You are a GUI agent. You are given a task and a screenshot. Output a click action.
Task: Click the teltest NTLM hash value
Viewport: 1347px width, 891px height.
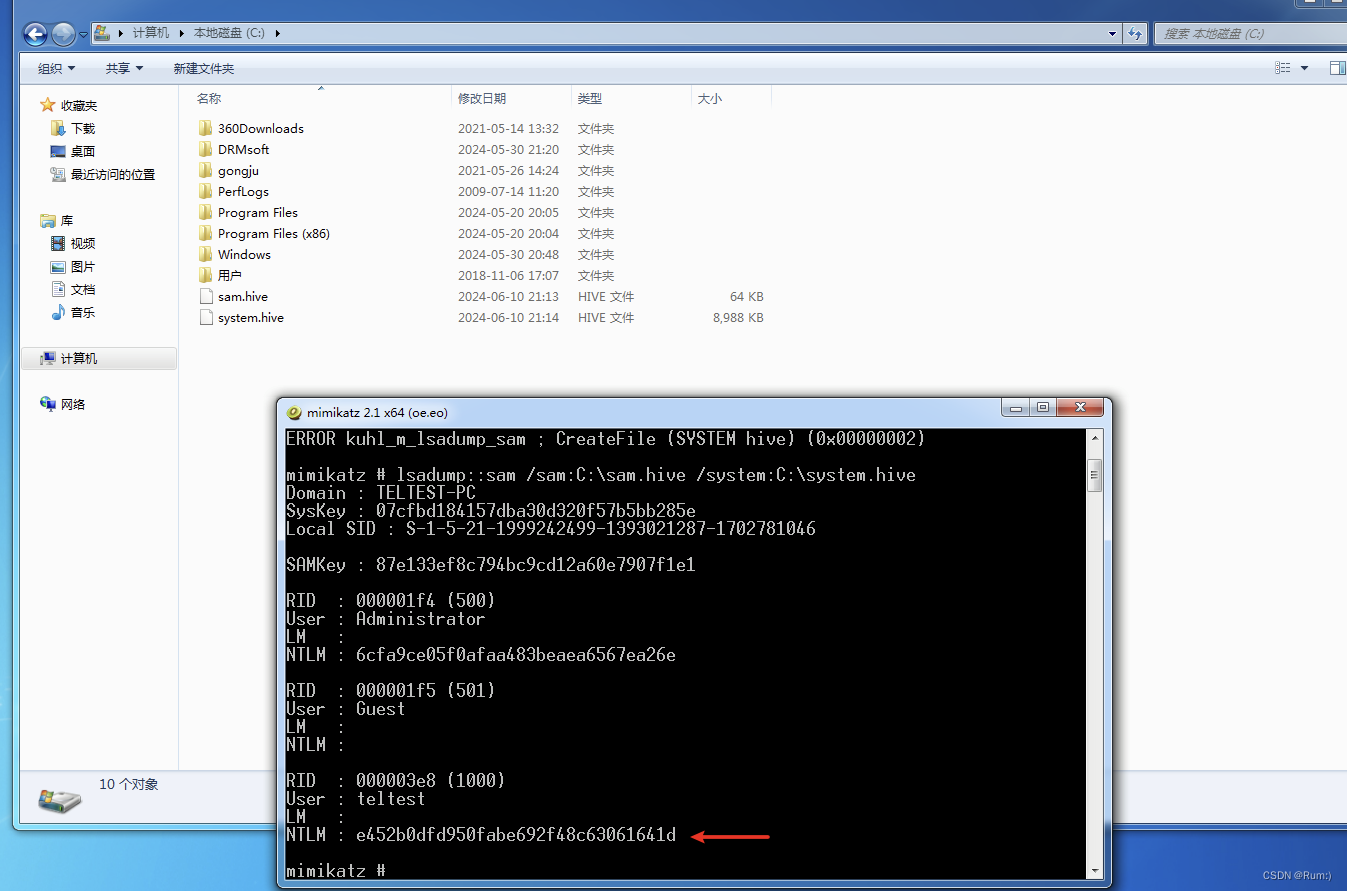pos(516,835)
